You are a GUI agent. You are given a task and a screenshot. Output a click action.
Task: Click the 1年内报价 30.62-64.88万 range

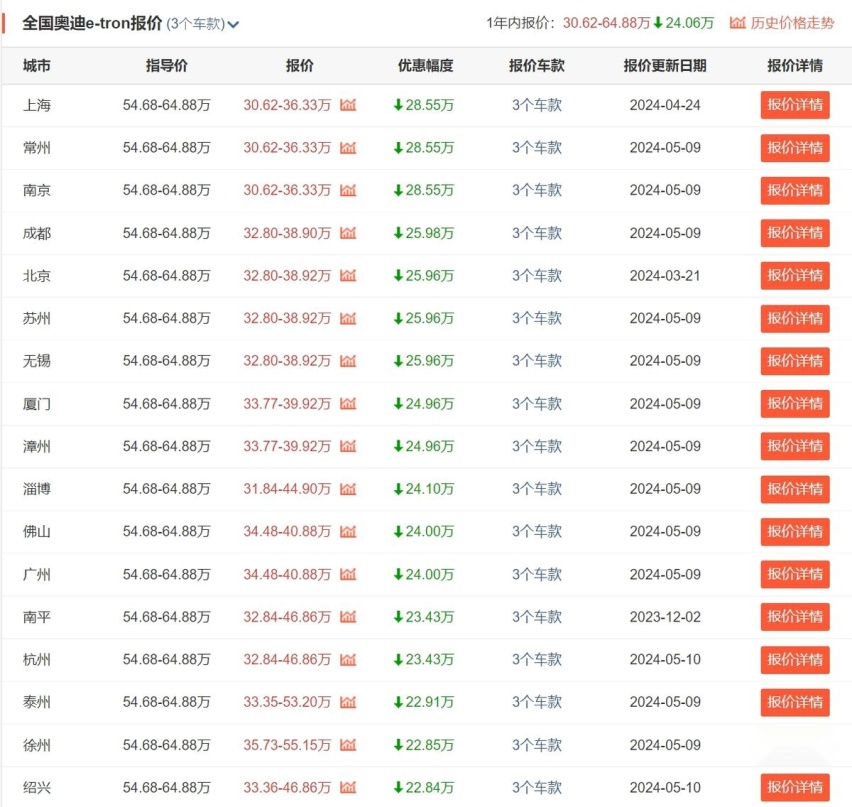(606, 23)
